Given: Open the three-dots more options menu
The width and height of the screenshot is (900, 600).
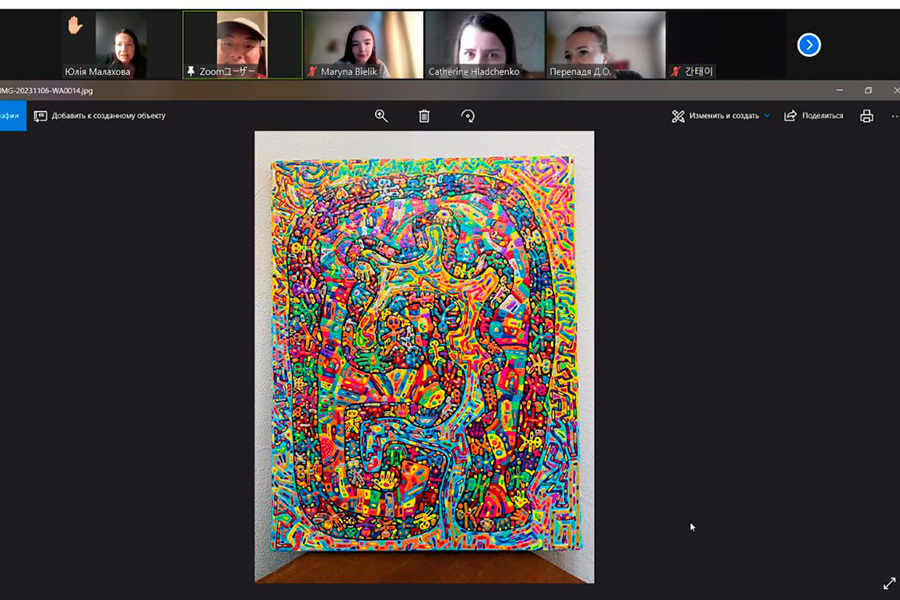Looking at the screenshot, I should pyautogui.click(x=895, y=116).
